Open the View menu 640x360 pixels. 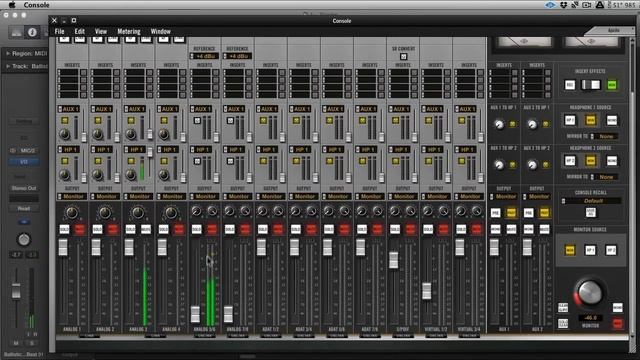pos(101,31)
